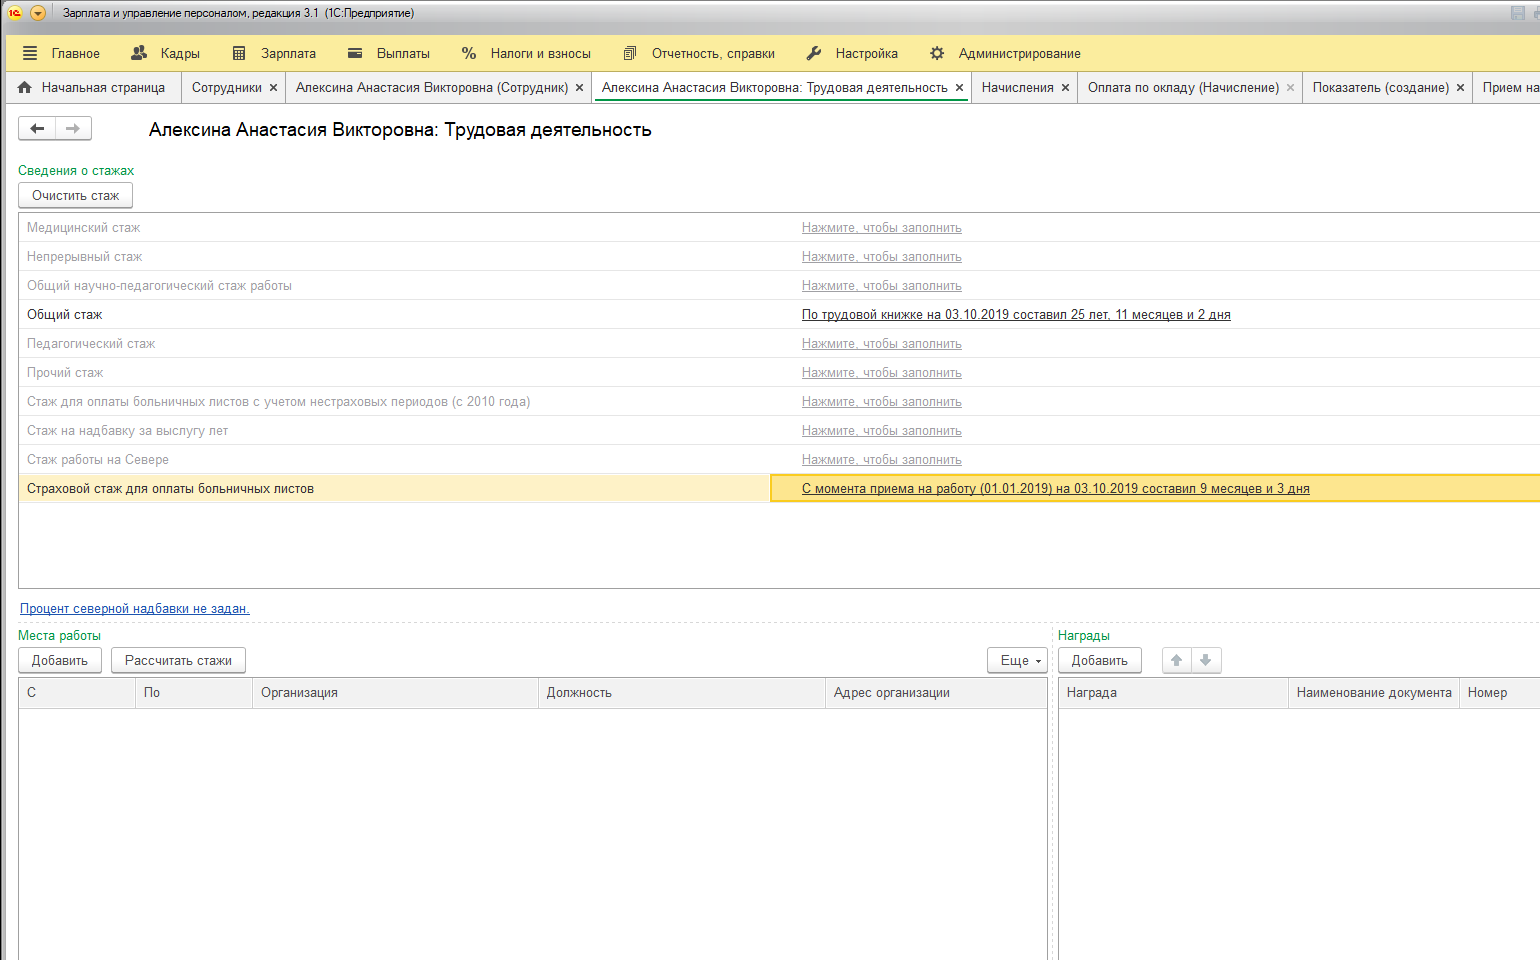
Task: Close the Сотрудники tab
Action: (x=273, y=88)
